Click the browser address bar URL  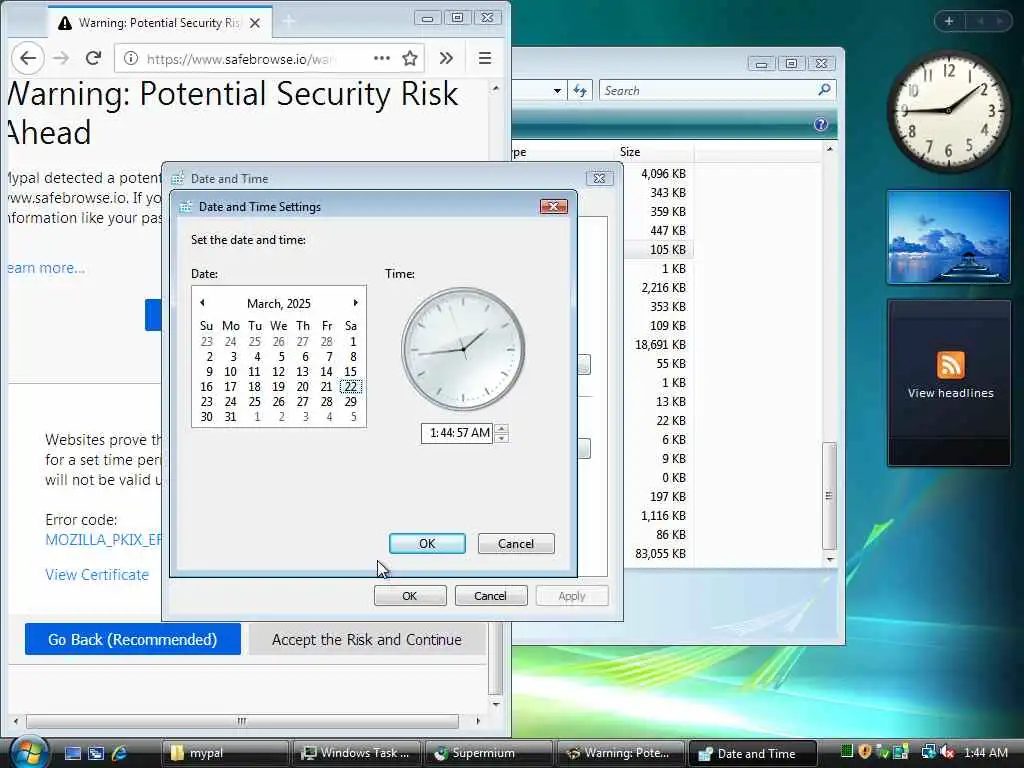point(242,59)
